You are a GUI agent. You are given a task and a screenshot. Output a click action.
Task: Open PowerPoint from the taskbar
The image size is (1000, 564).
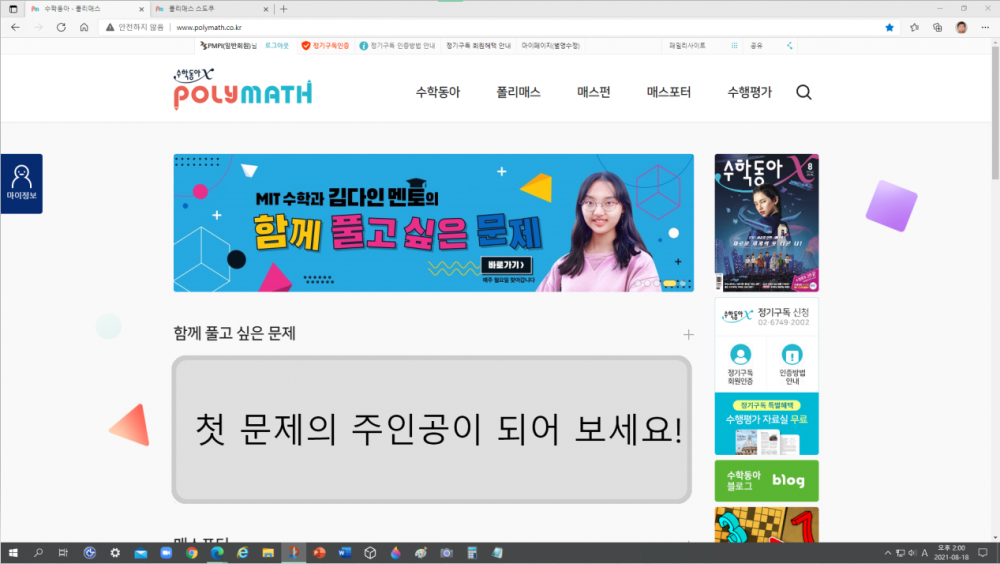tap(319, 553)
